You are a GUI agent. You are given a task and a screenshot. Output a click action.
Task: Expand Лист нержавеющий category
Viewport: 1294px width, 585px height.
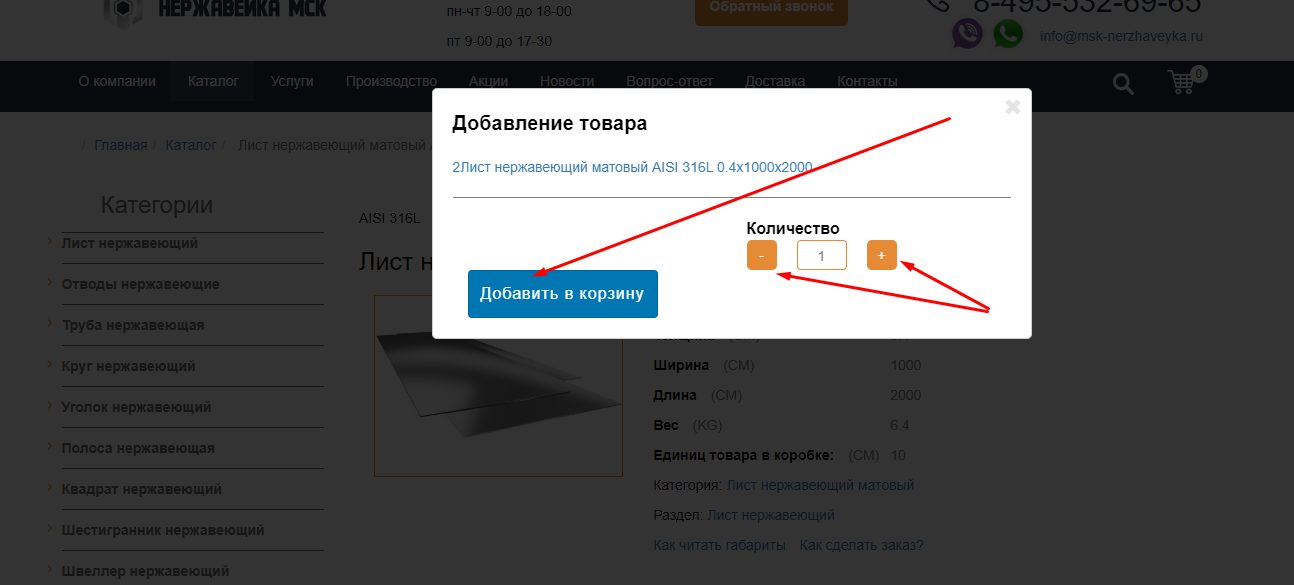130,243
